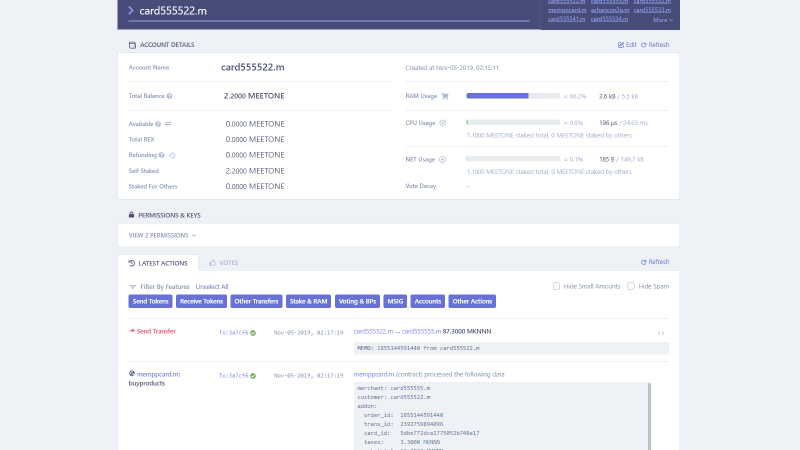Click the Account Details calendar icon

click(132, 45)
